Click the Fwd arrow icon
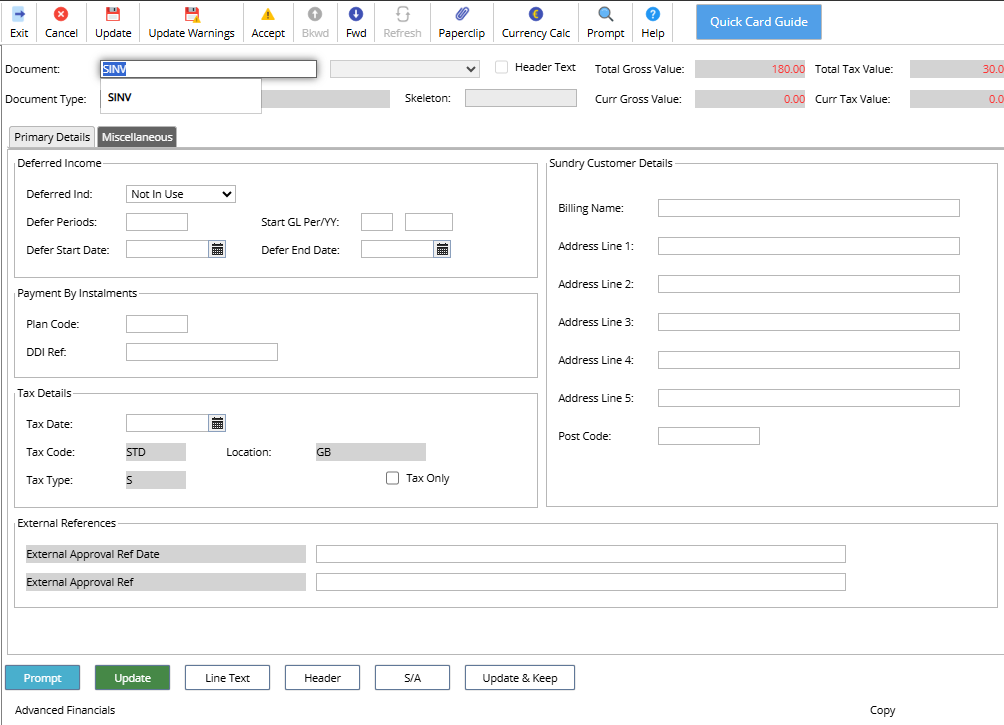The image size is (1004, 725). click(356, 14)
